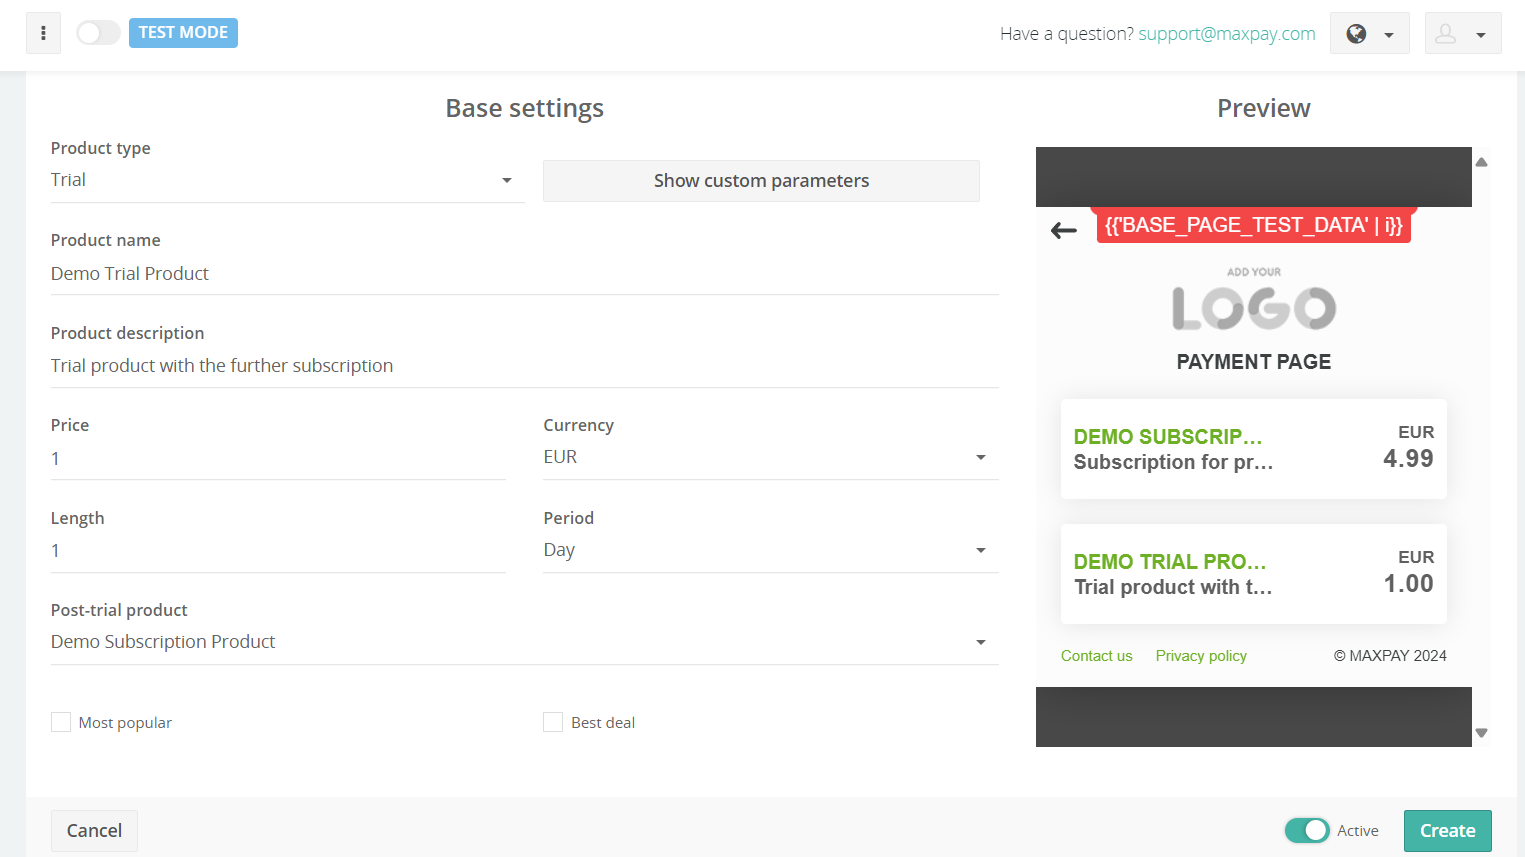1525x857 pixels.
Task: Open the Post-trial product dropdown
Action: tap(525, 642)
